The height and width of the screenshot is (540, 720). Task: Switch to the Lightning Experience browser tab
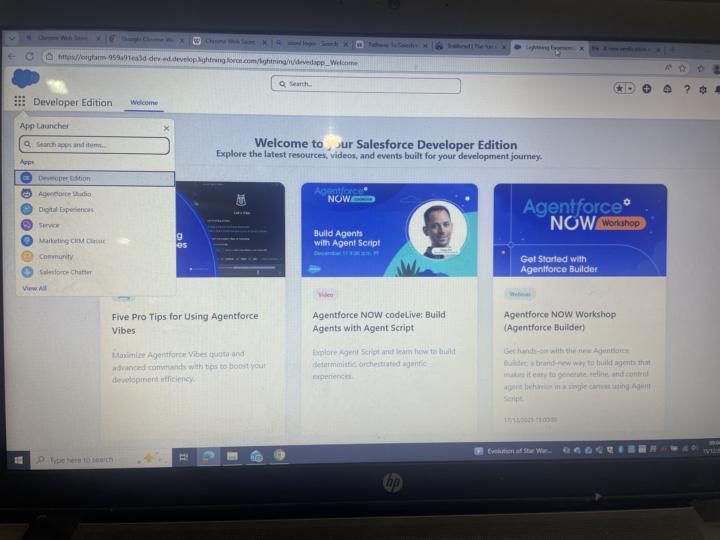tap(549, 47)
